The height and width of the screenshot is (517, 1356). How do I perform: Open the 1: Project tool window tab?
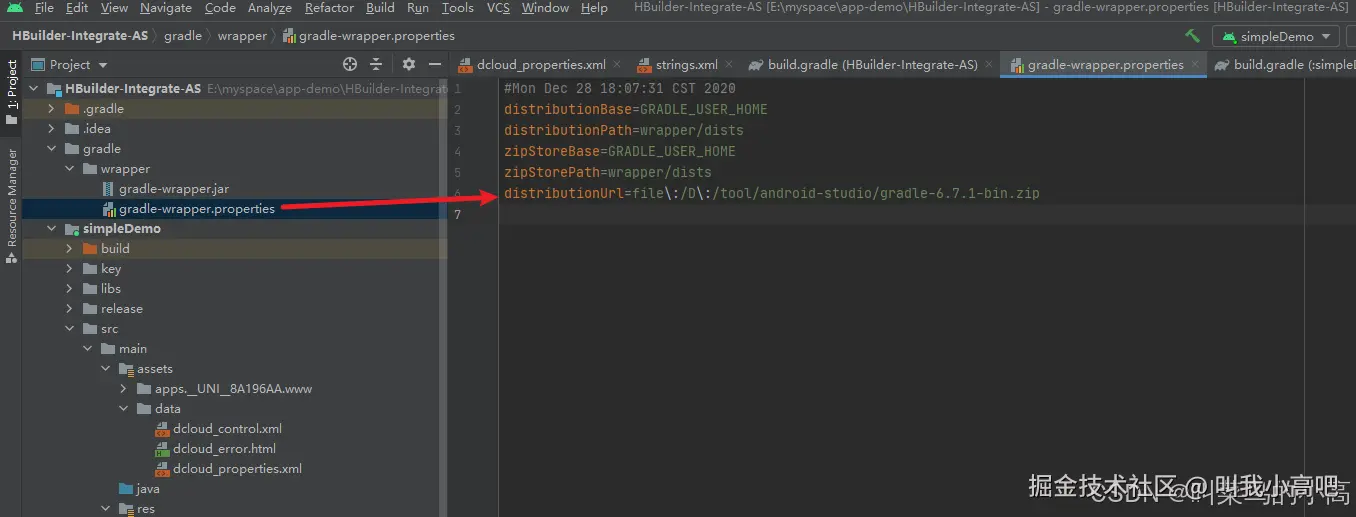click(x=11, y=92)
